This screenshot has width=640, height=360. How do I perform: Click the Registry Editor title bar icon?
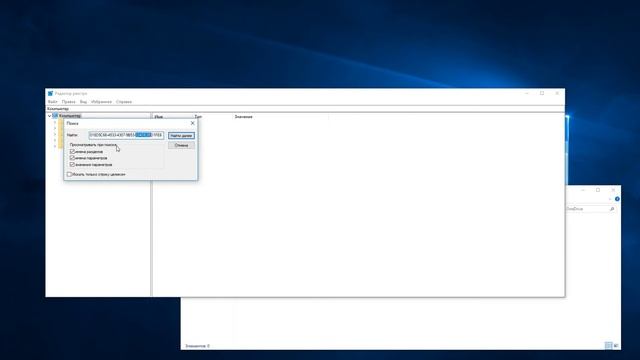pos(50,93)
